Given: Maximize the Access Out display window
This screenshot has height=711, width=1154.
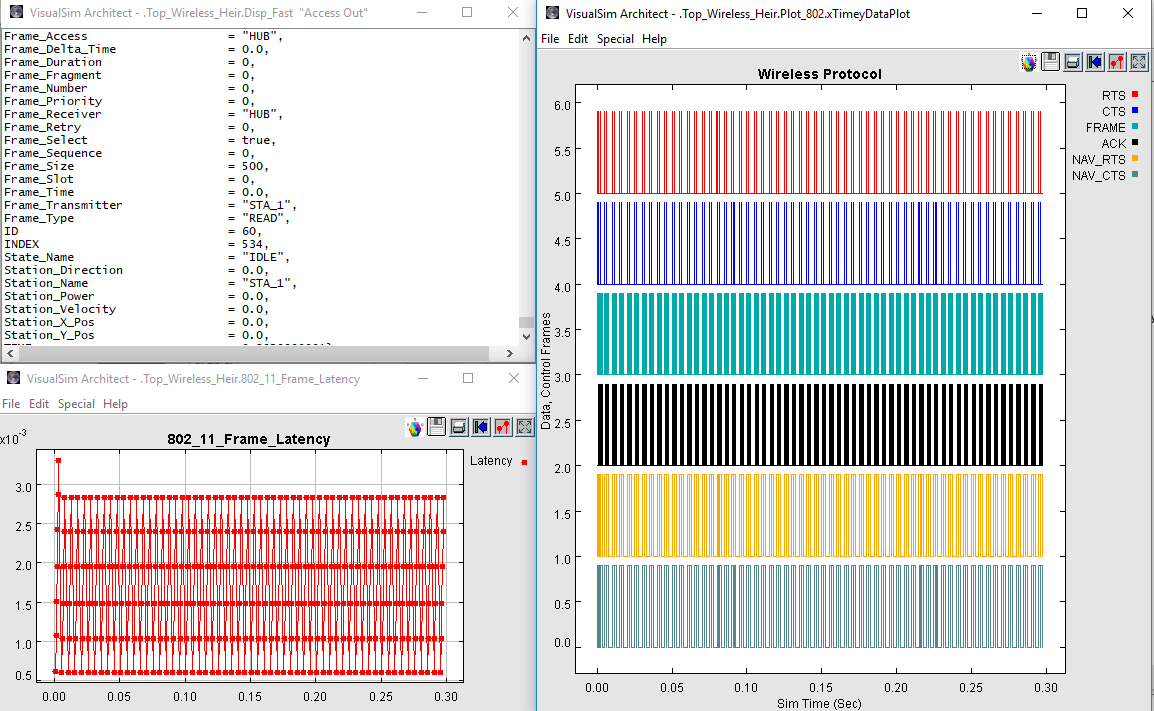Looking at the screenshot, I should click(x=467, y=12).
